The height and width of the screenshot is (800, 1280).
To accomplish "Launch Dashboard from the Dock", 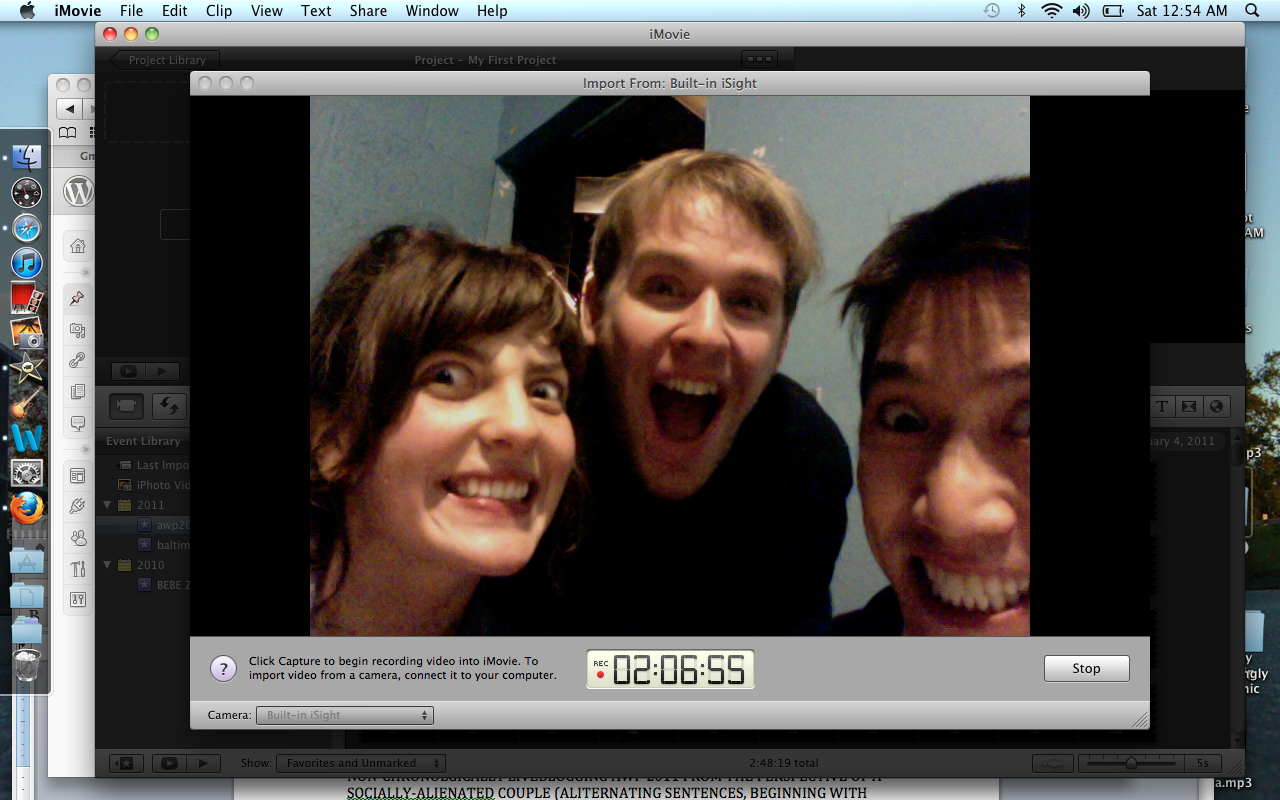I will click(x=27, y=193).
